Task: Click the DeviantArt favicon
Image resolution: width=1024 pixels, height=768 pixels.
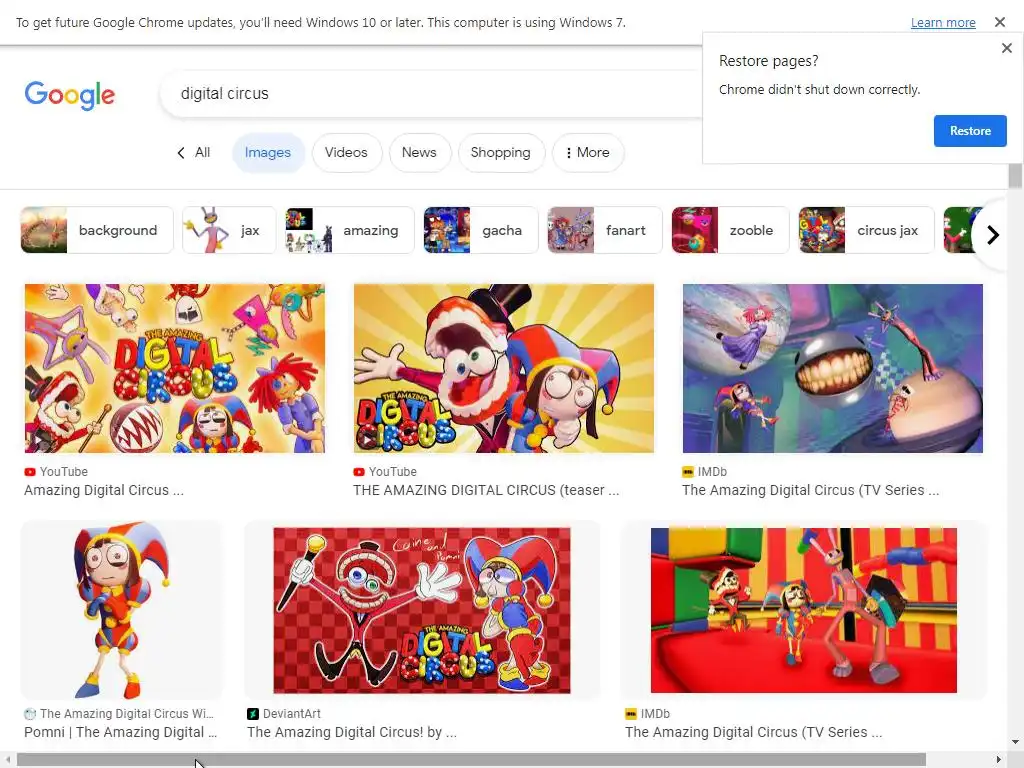Action: pos(253,714)
